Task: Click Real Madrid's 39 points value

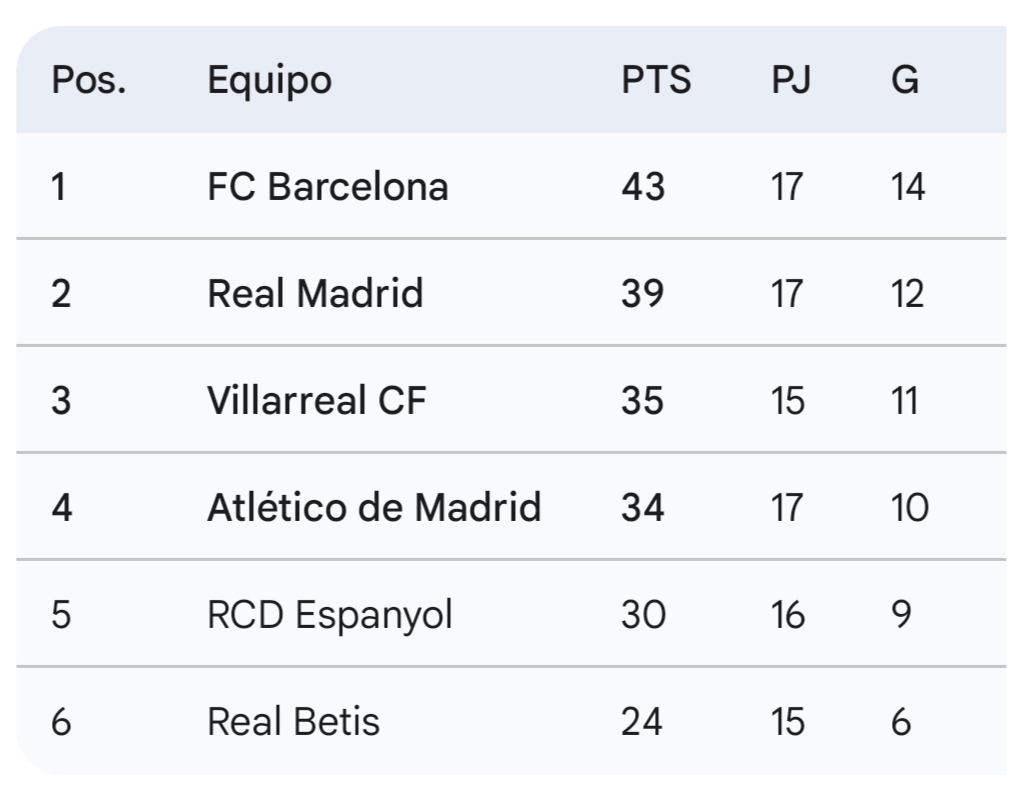Action: 643,294
